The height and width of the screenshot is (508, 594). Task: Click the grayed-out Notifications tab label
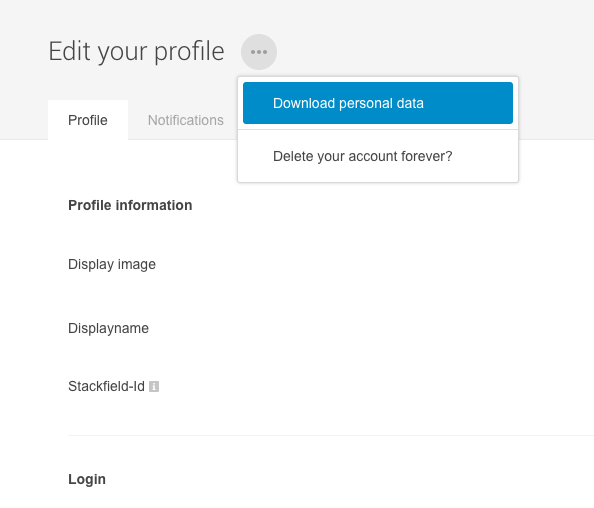tap(186, 120)
